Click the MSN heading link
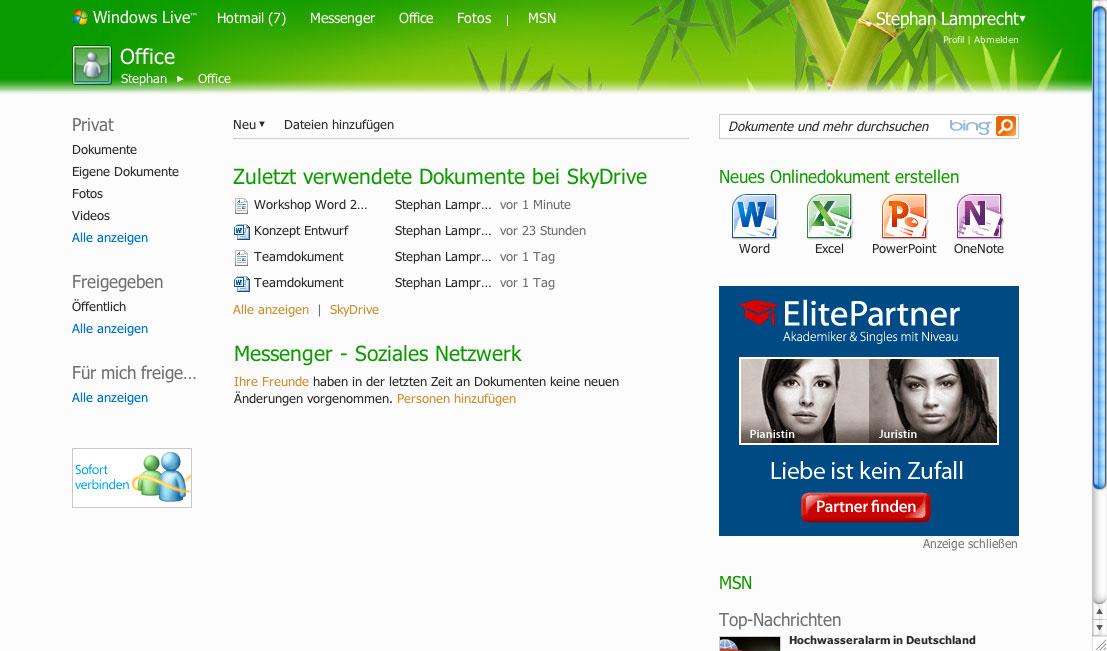 (735, 583)
